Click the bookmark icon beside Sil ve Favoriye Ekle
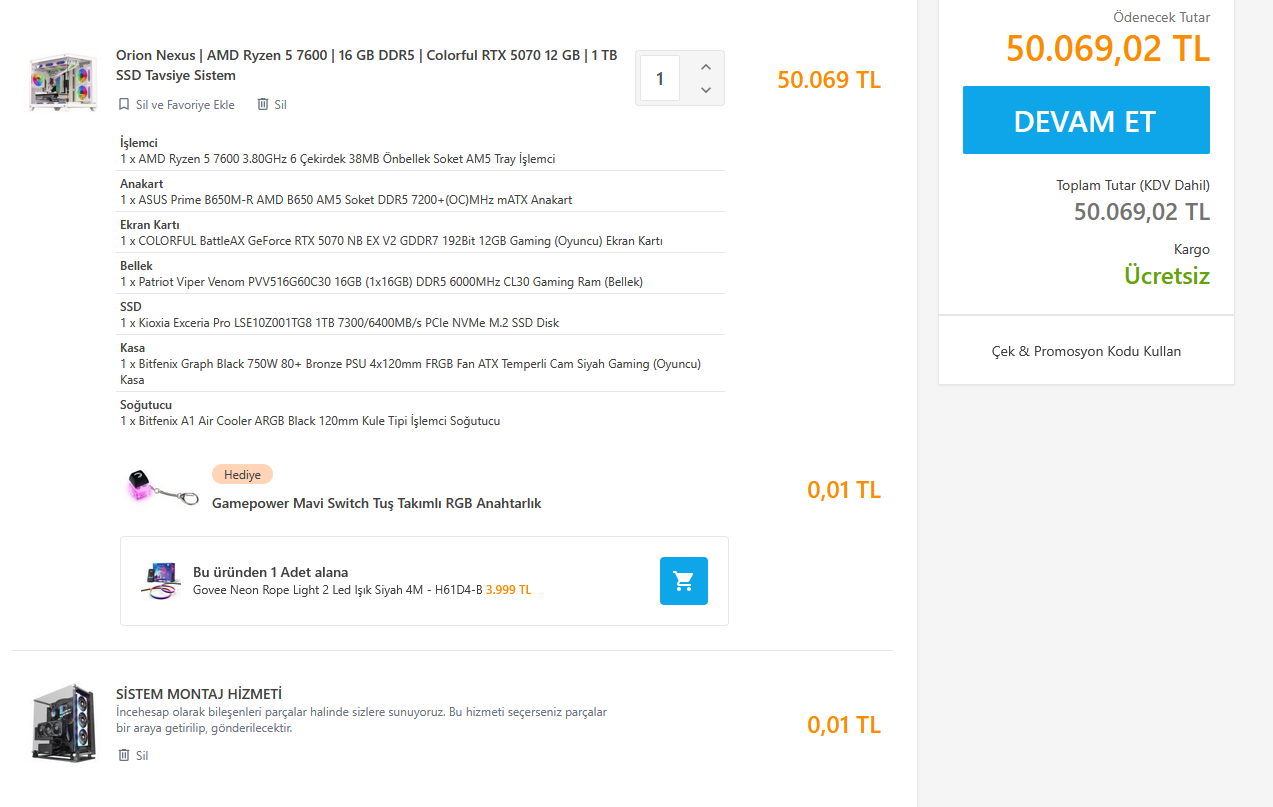Image resolution: width=1273 pixels, height=807 pixels. [124, 104]
